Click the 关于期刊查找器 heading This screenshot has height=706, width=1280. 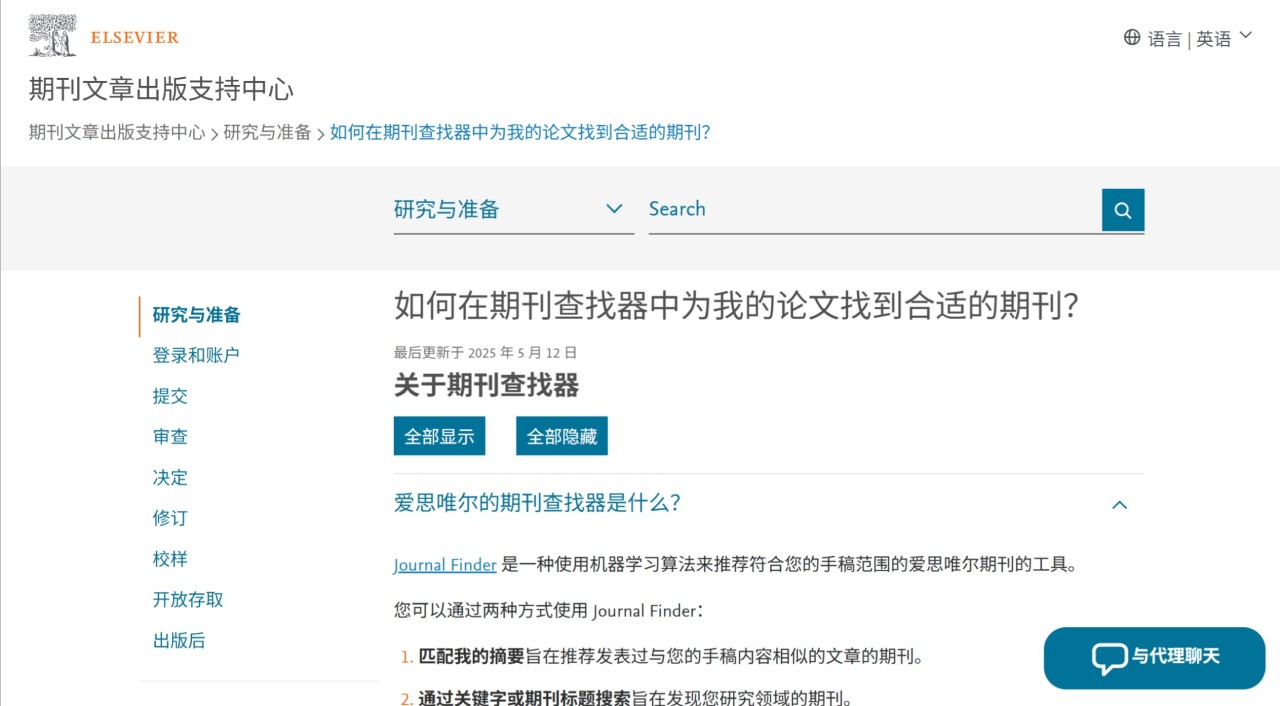[486, 386]
